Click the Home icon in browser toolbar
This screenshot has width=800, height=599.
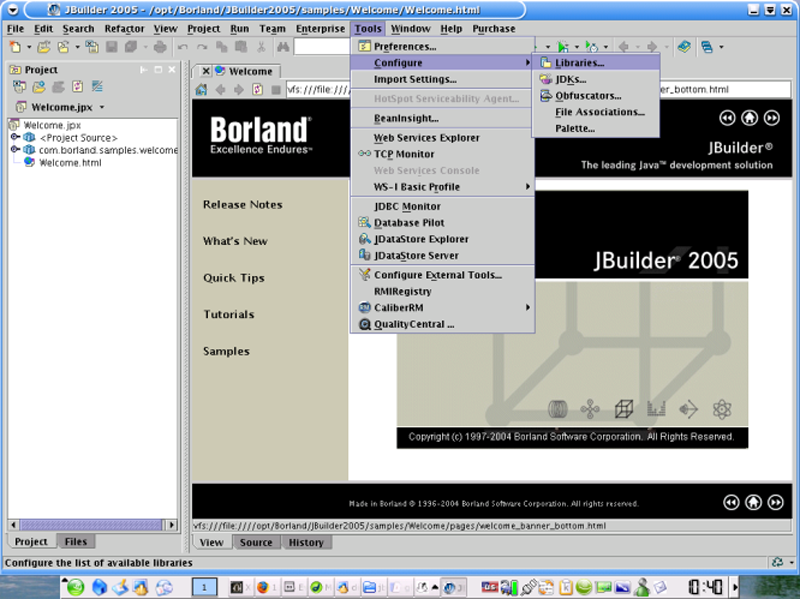click(x=203, y=90)
